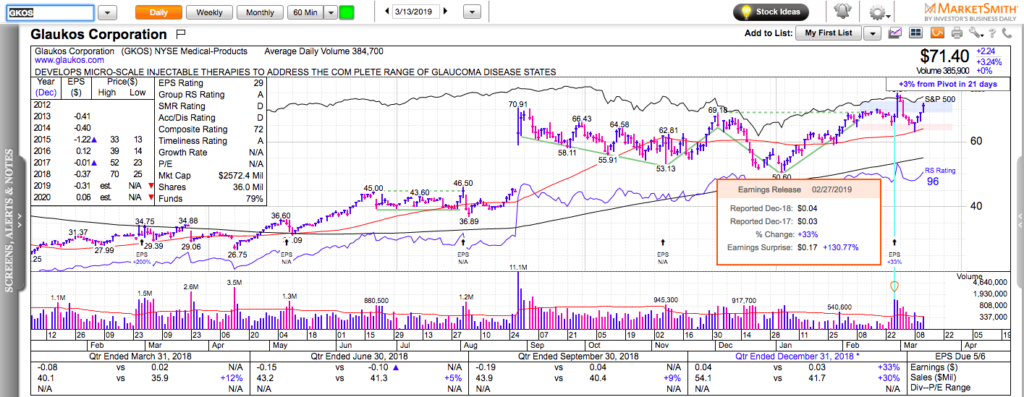The width and height of the screenshot is (1024, 397).
Task: Click the chart view icon
Action: 895,33
